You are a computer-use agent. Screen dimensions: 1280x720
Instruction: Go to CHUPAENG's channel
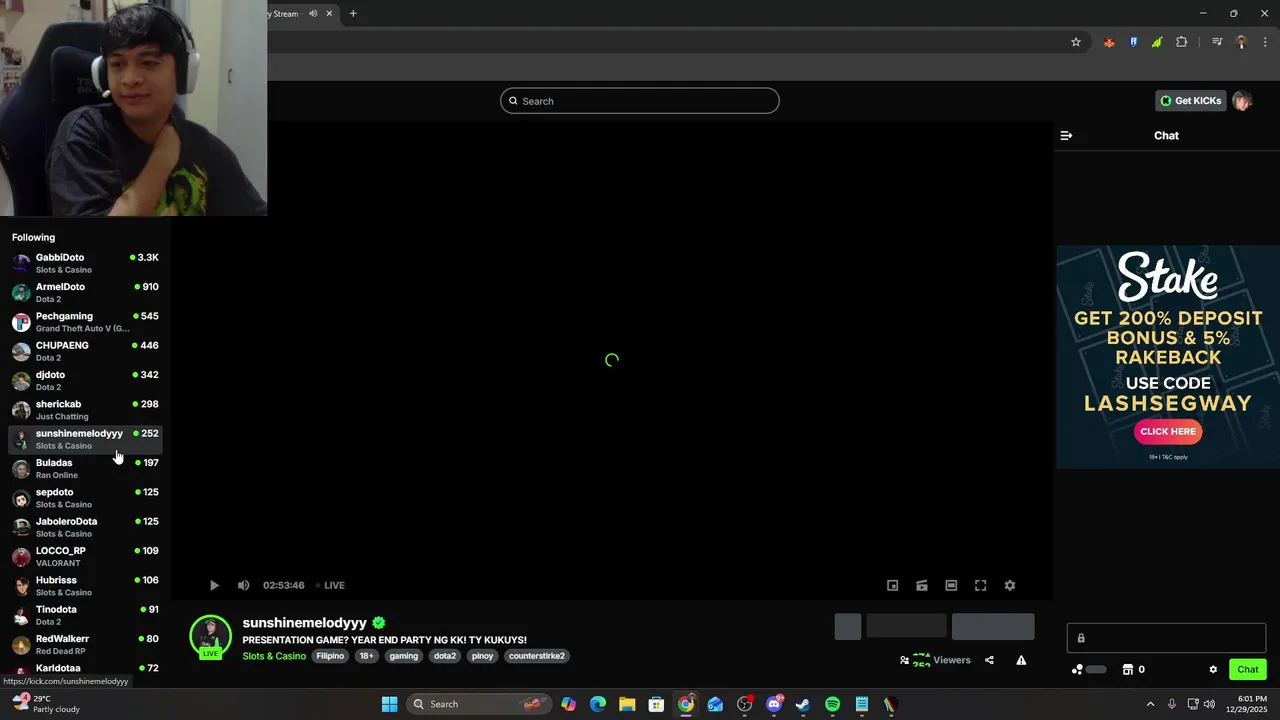click(x=86, y=351)
